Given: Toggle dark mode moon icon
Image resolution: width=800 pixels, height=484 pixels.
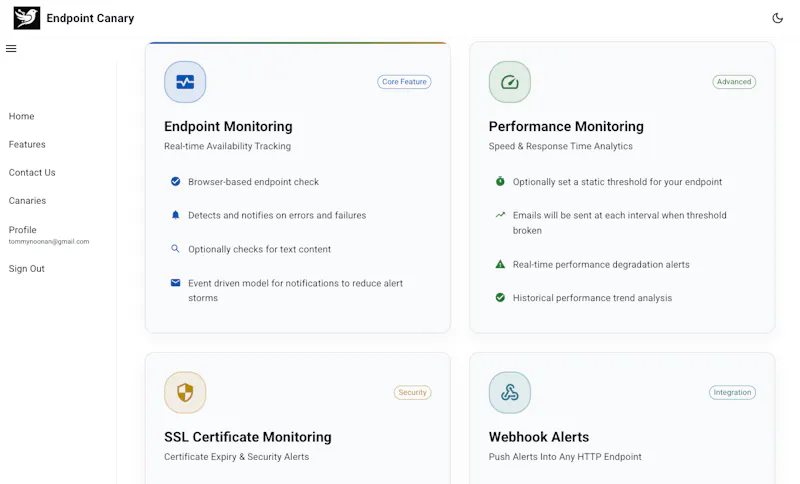Looking at the screenshot, I should click(777, 18).
